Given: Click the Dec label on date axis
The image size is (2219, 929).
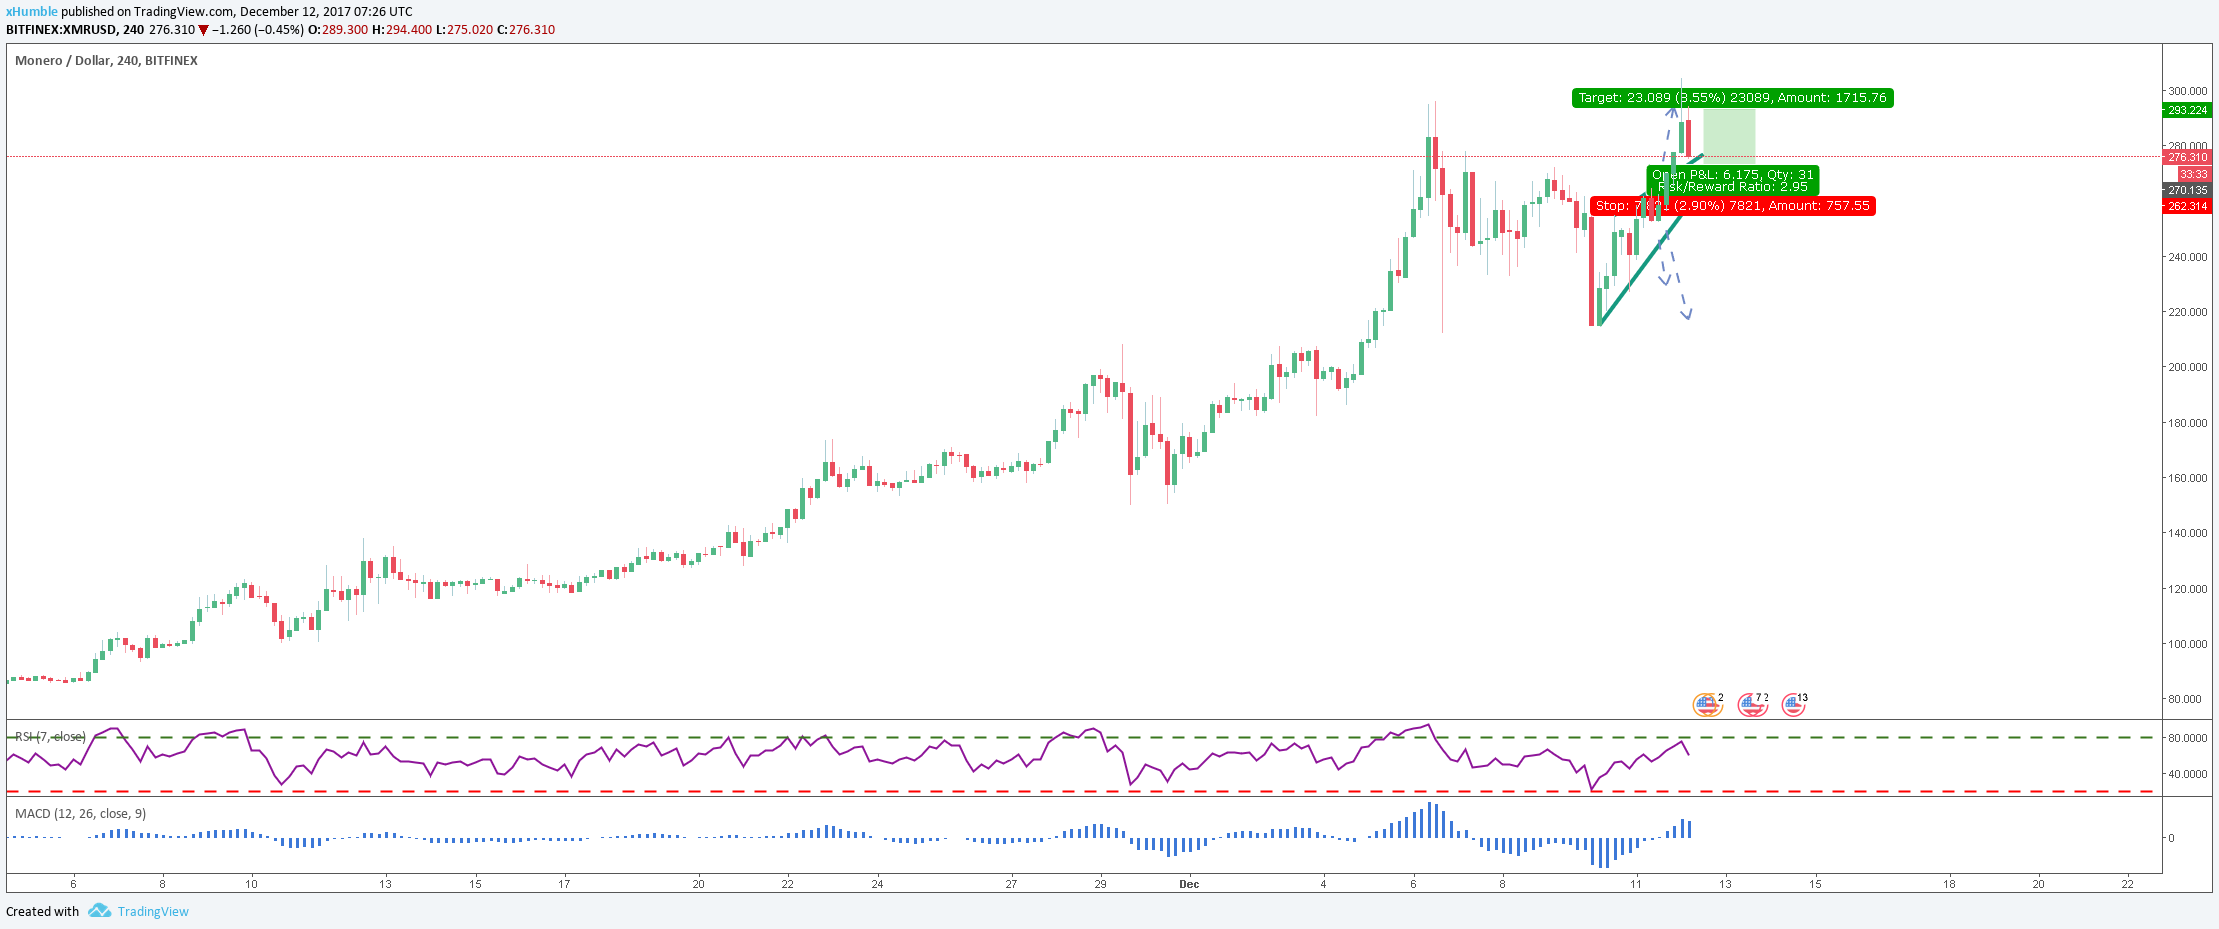Looking at the screenshot, I should [1189, 884].
